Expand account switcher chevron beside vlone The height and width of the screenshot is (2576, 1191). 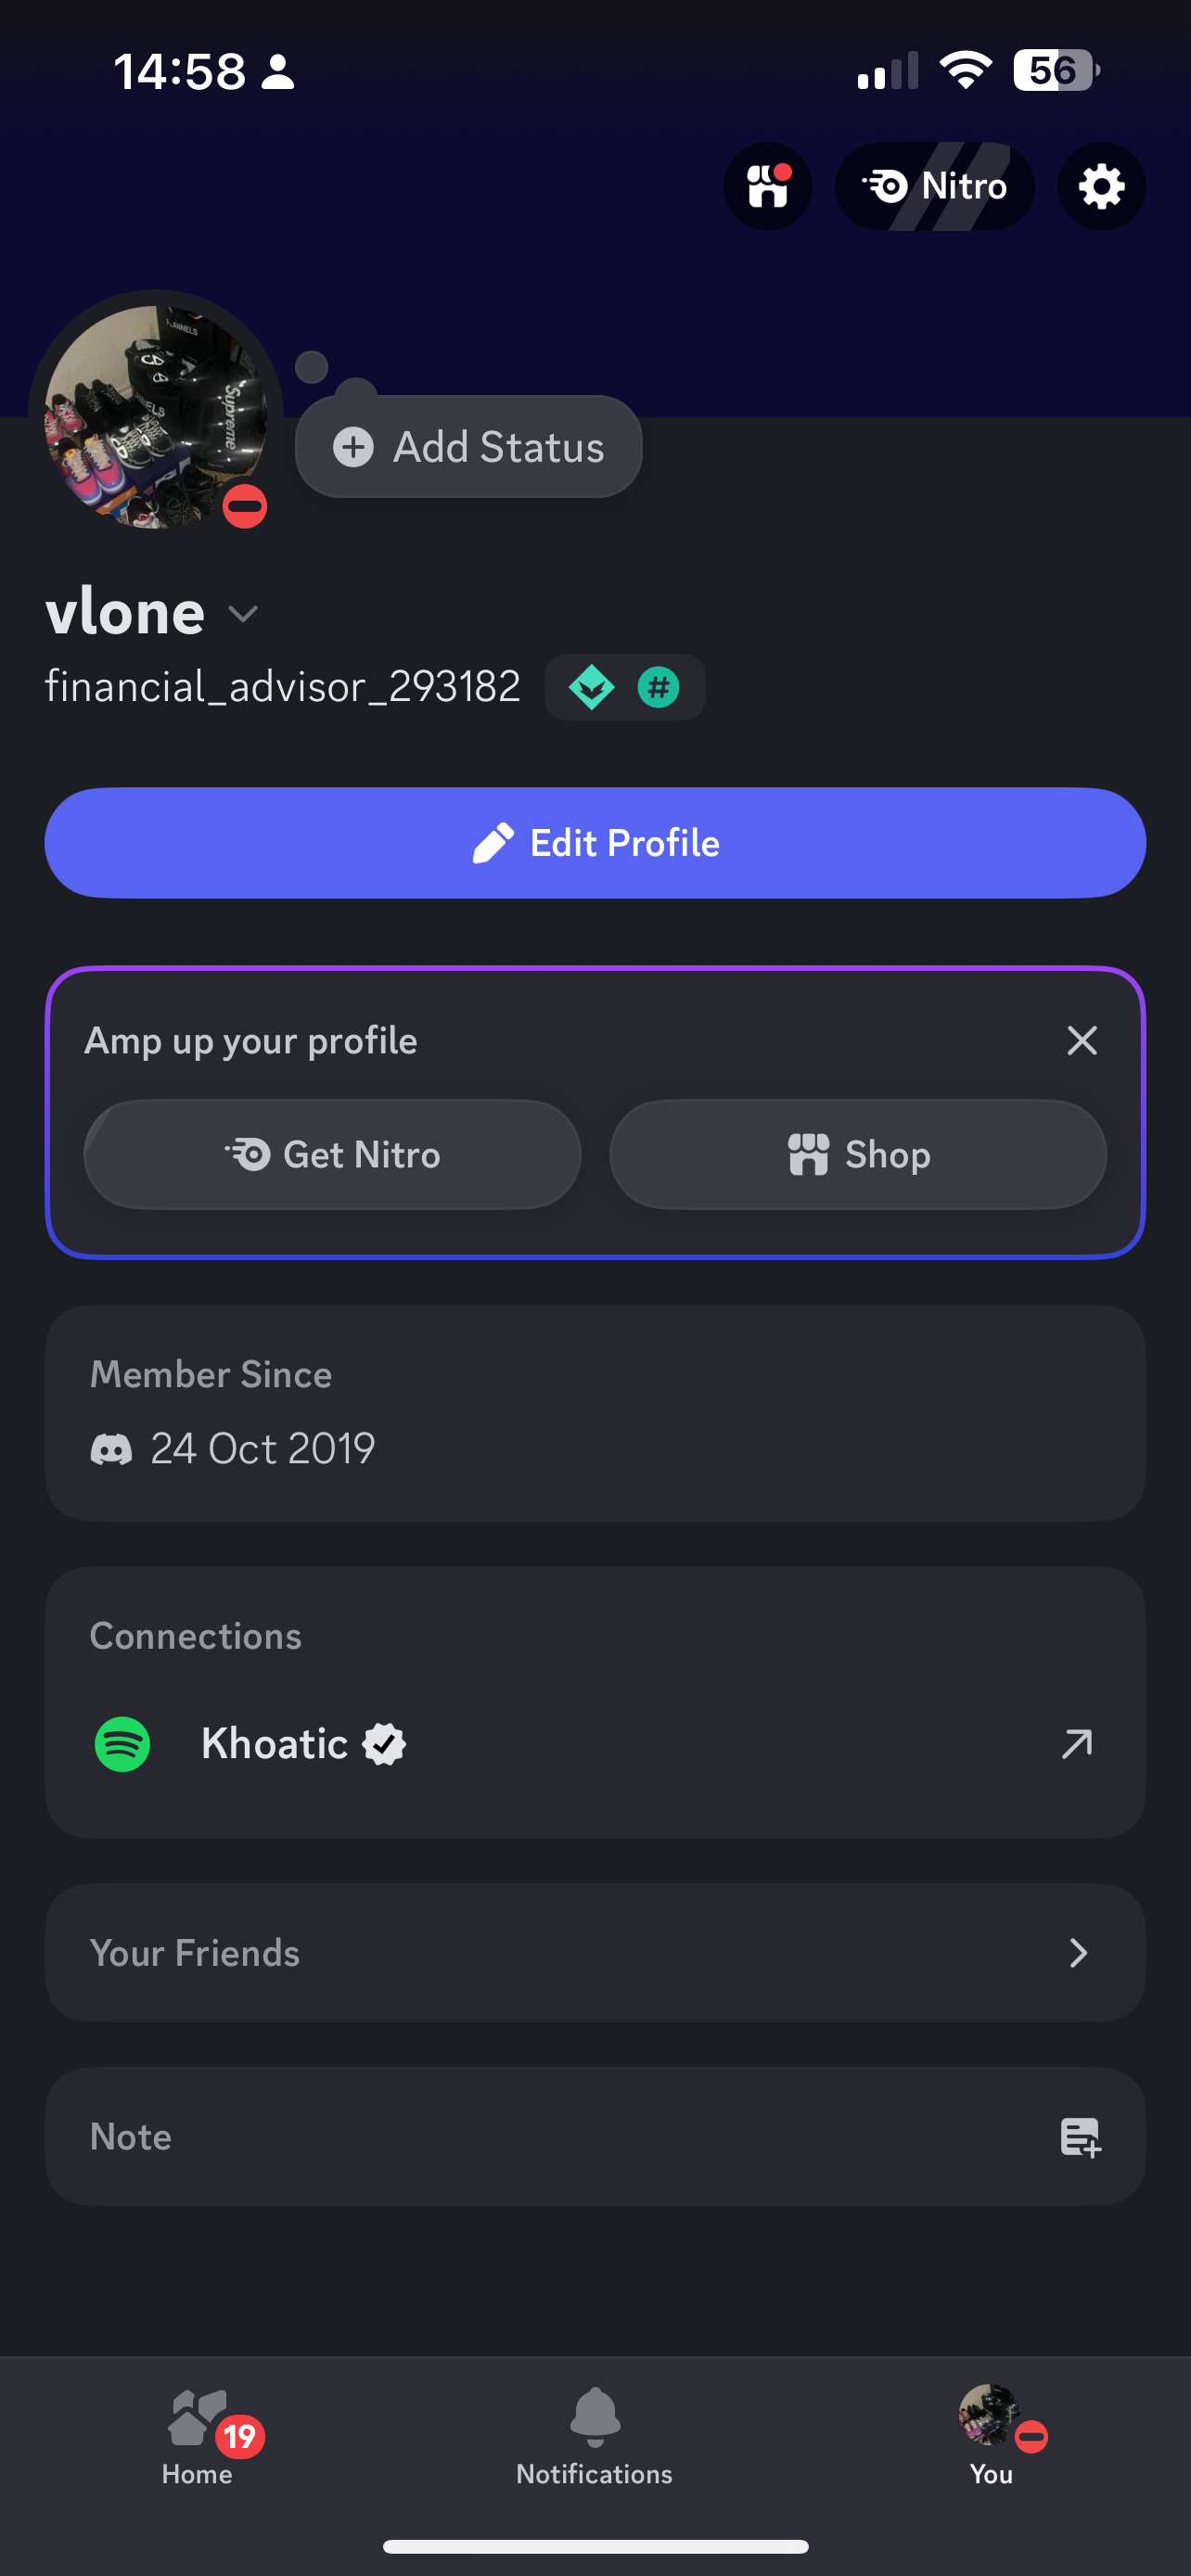click(x=243, y=613)
